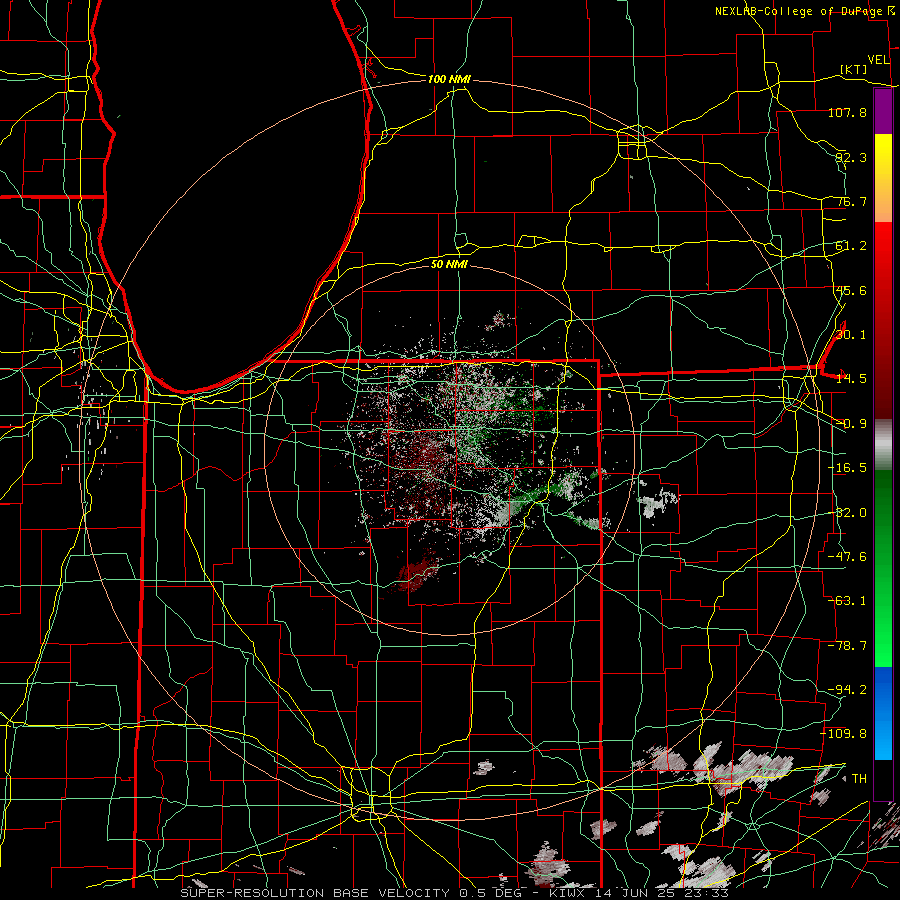Pick the dark blue swatch near -94.2
Viewport: 900px width, 900px height.
pos(883,689)
